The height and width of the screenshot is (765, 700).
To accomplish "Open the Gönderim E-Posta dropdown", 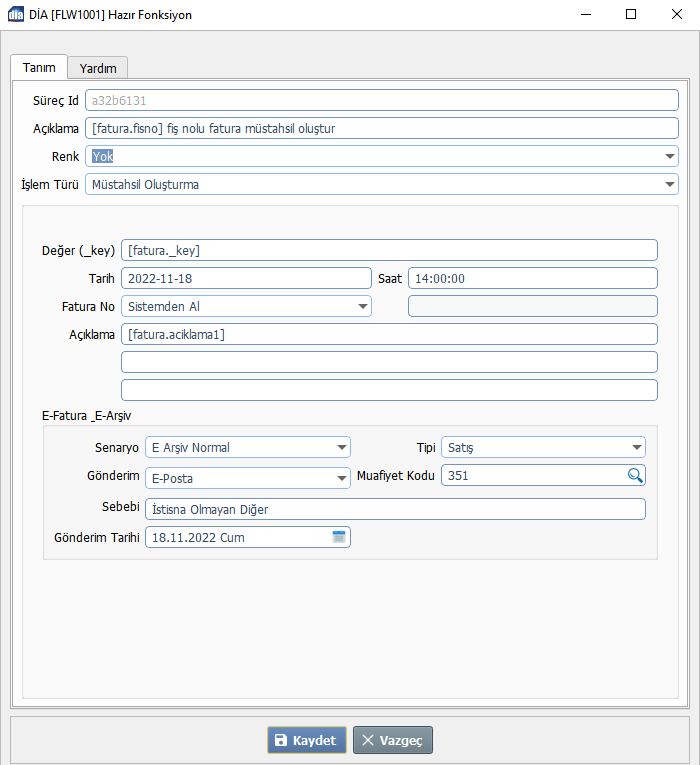I will [341, 478].
